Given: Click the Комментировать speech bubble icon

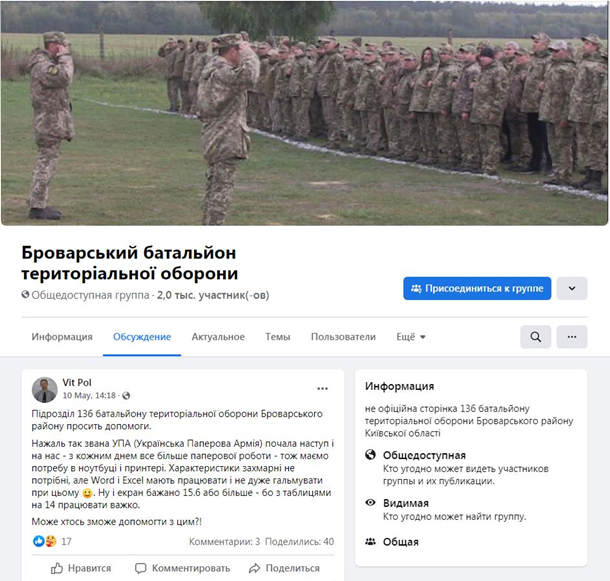Looking at the screenshot, I should pos(140,569).
